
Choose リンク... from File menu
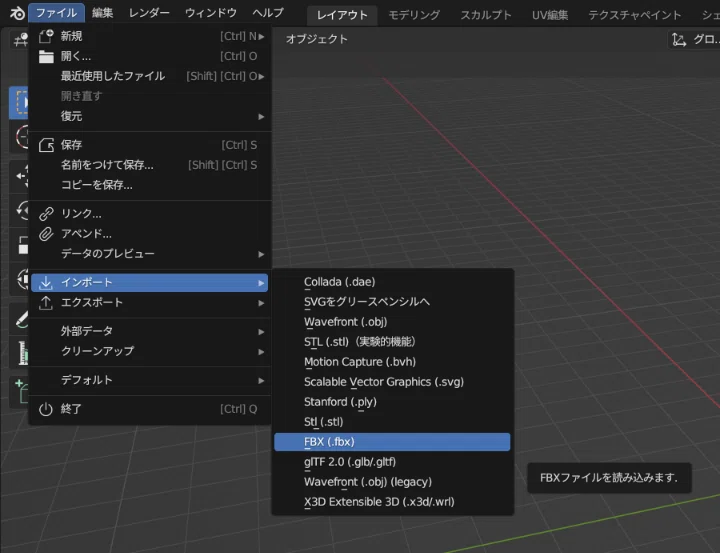coord(150,214)
